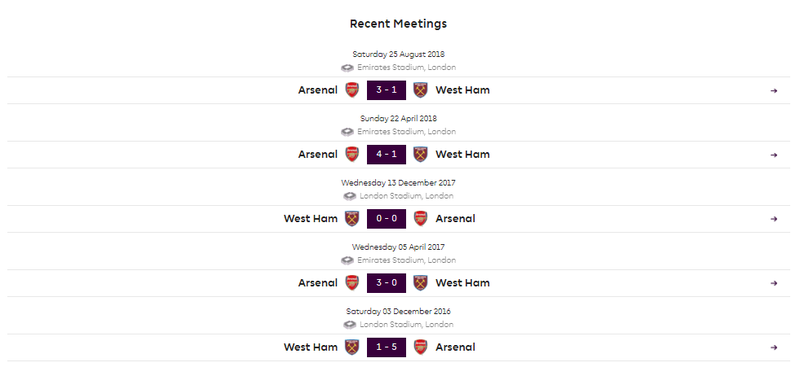Click West Ham name in 0 - 0 row
Viewport: 800px width, 367px height.
click(311, 218)
